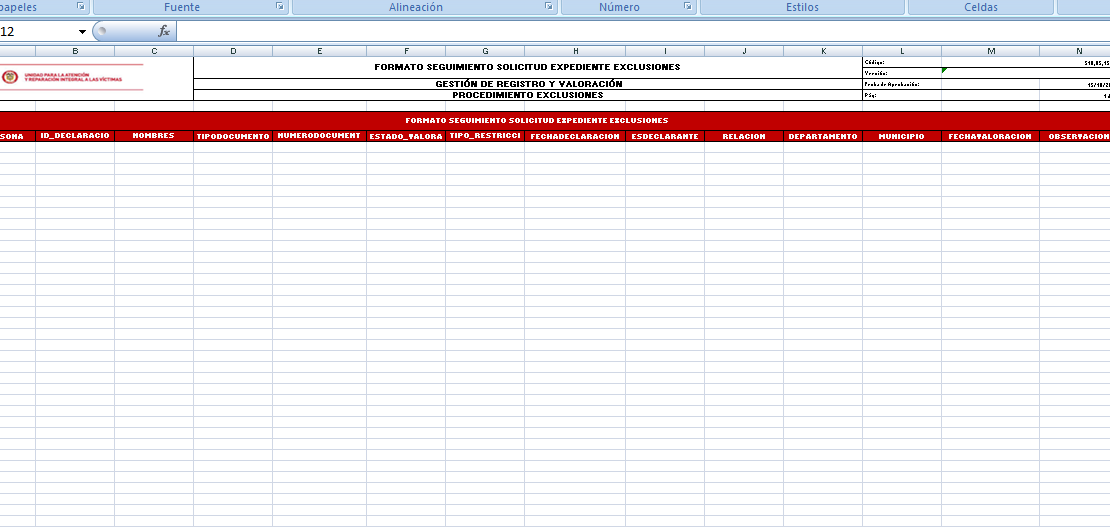This screenshot has height=527, width=1110.
Task: Select the NOMBRES header cell
Action: pos(154,136)
